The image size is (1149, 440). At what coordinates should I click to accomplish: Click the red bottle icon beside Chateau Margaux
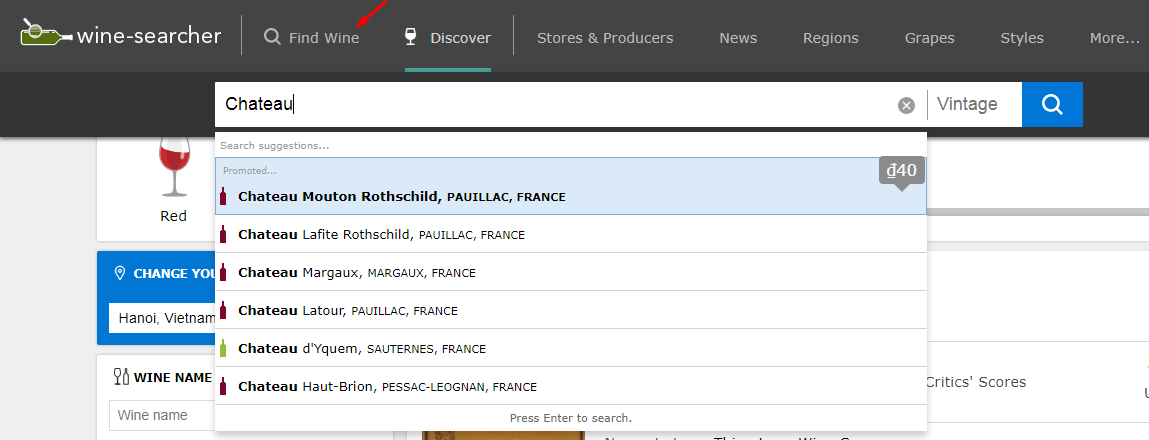point(223,272)
